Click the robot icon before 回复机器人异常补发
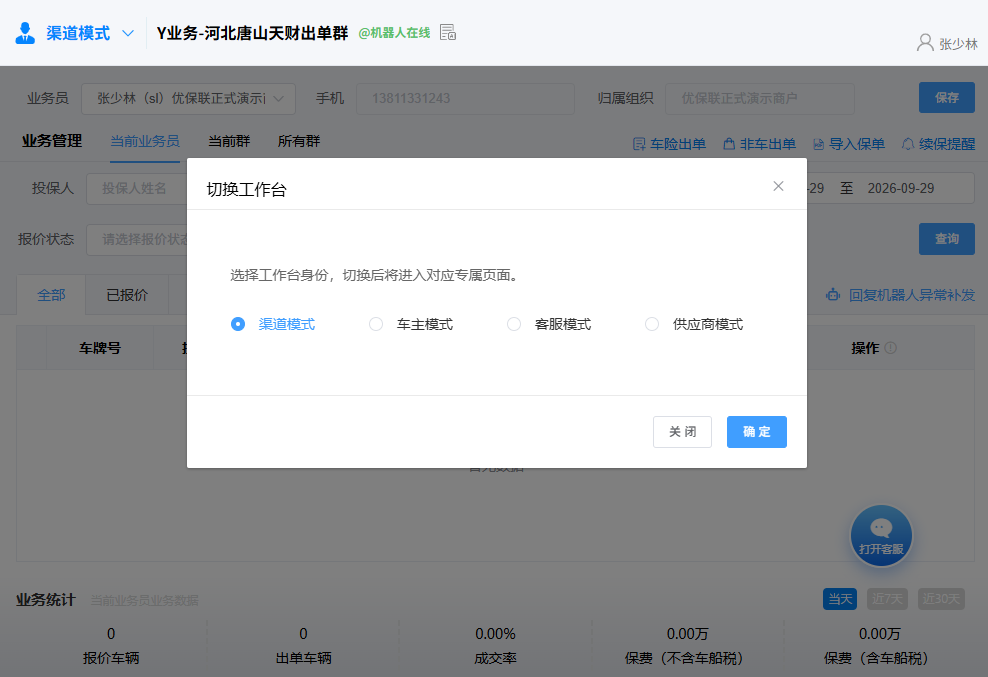The width and height of the screenshot is (988, 677). pos(833,294)
